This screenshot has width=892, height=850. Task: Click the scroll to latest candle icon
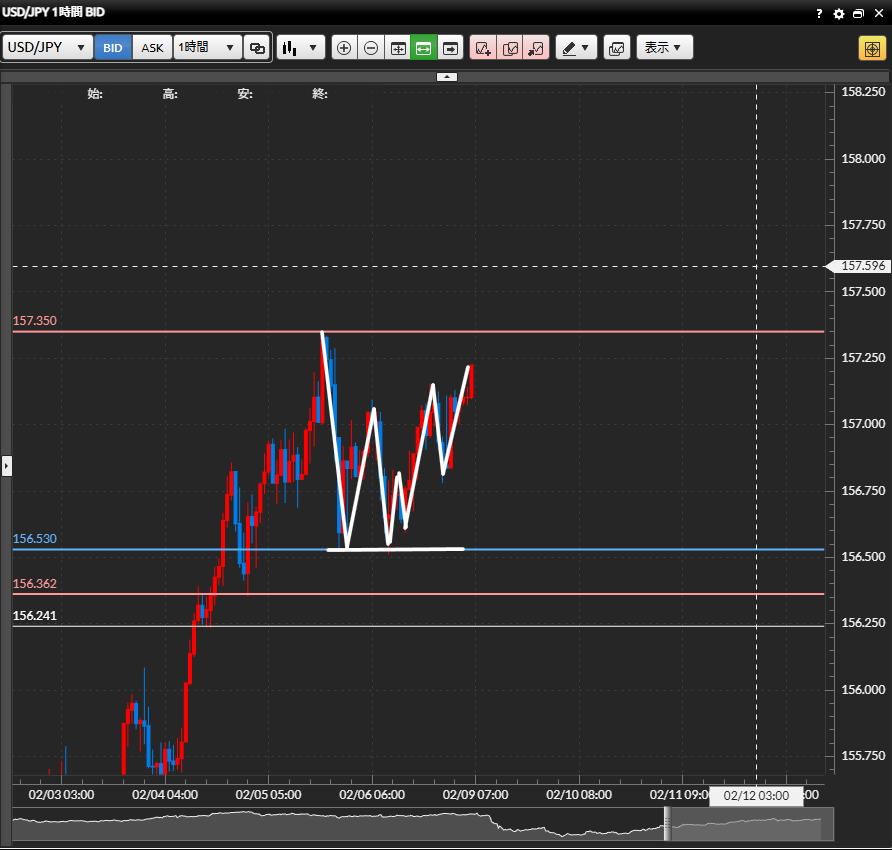click(x=450, y=48)
